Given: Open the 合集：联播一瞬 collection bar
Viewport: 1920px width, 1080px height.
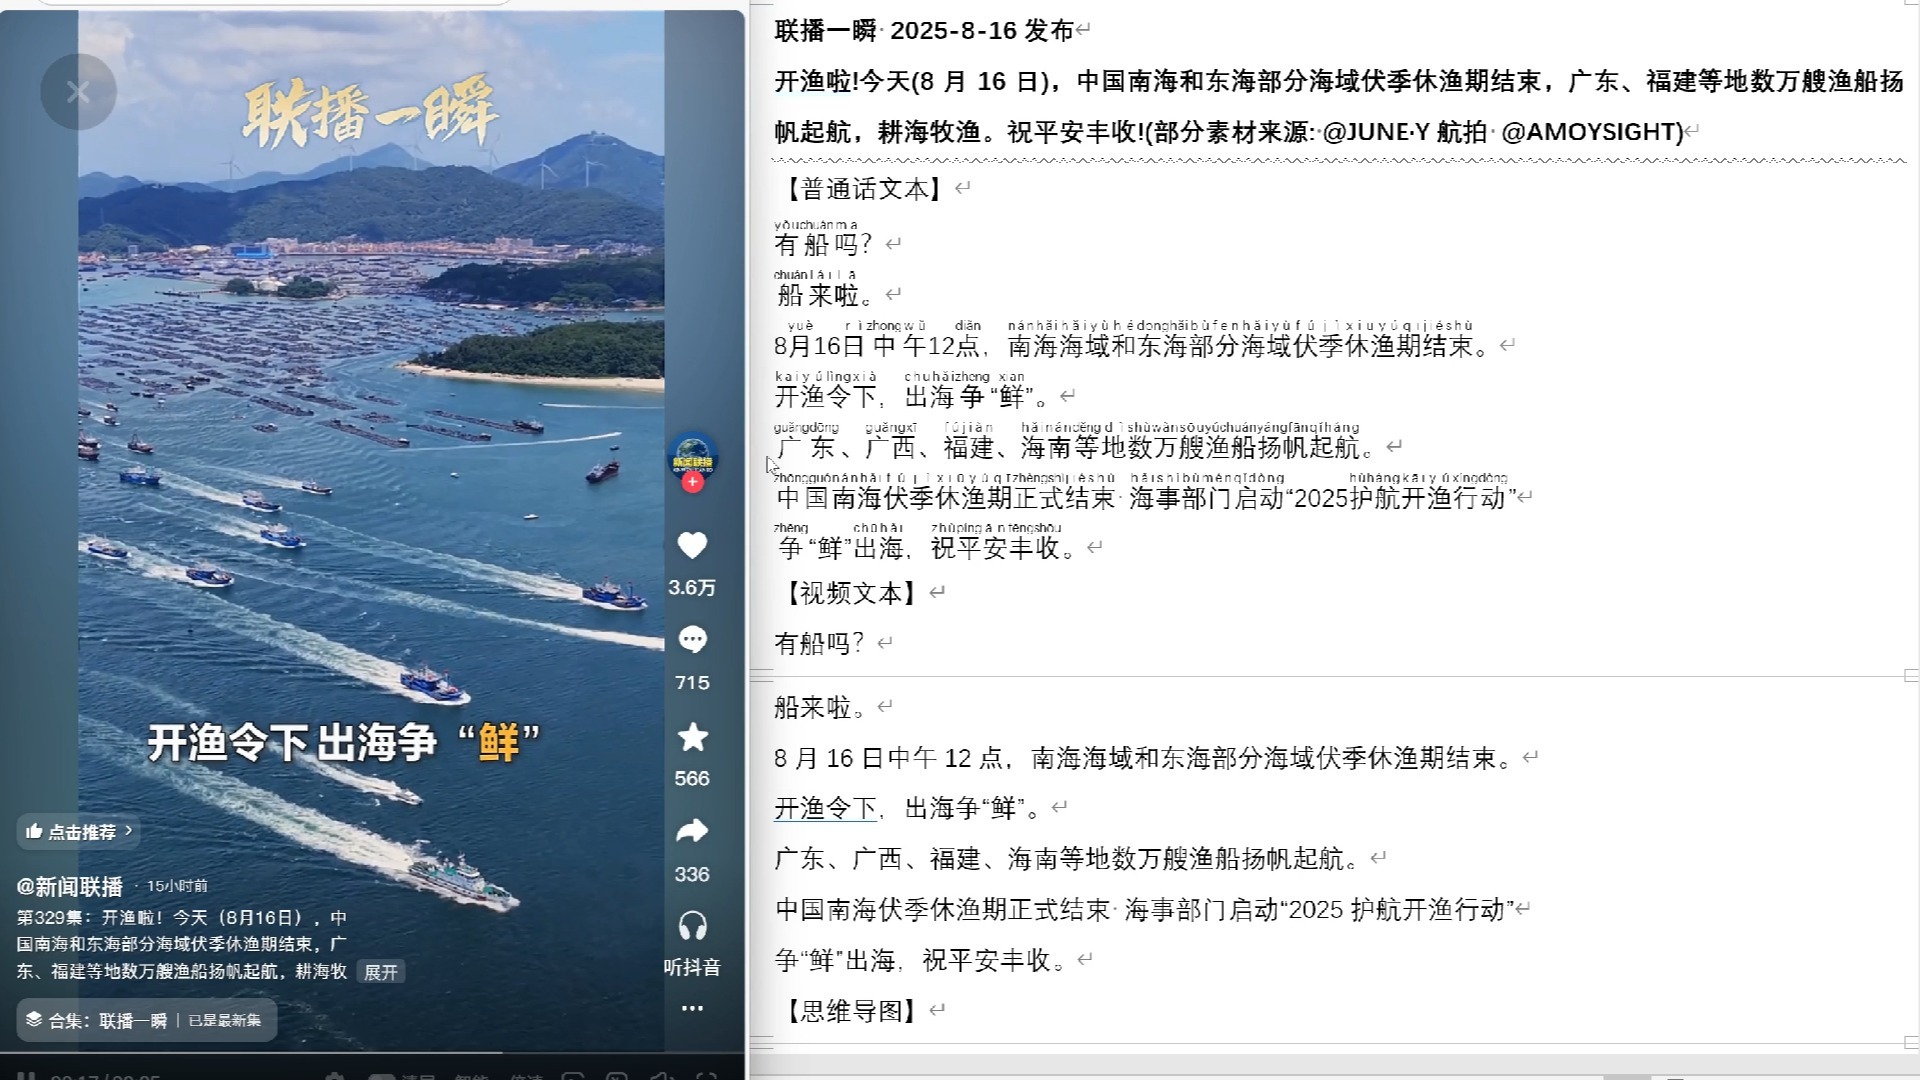Looking at the screenshot, I should pyautogui.click(x=146, y=1020).
